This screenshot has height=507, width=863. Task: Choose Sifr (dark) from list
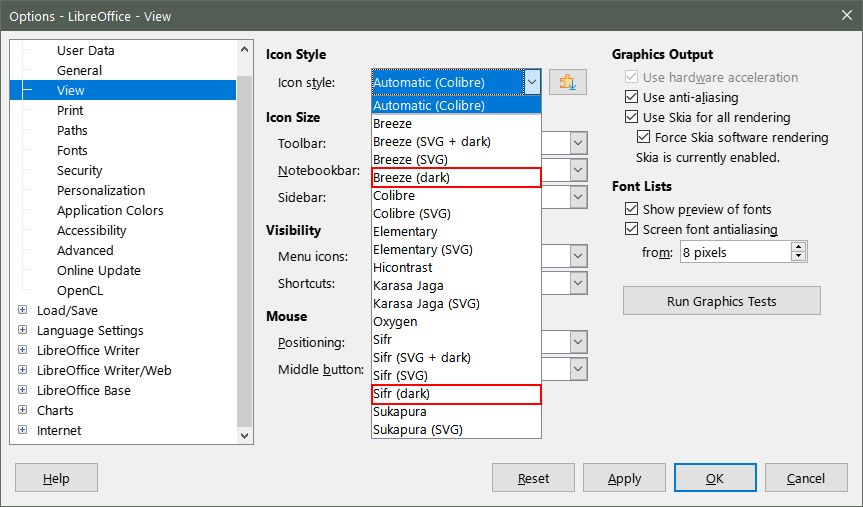[x=456, y=394]
